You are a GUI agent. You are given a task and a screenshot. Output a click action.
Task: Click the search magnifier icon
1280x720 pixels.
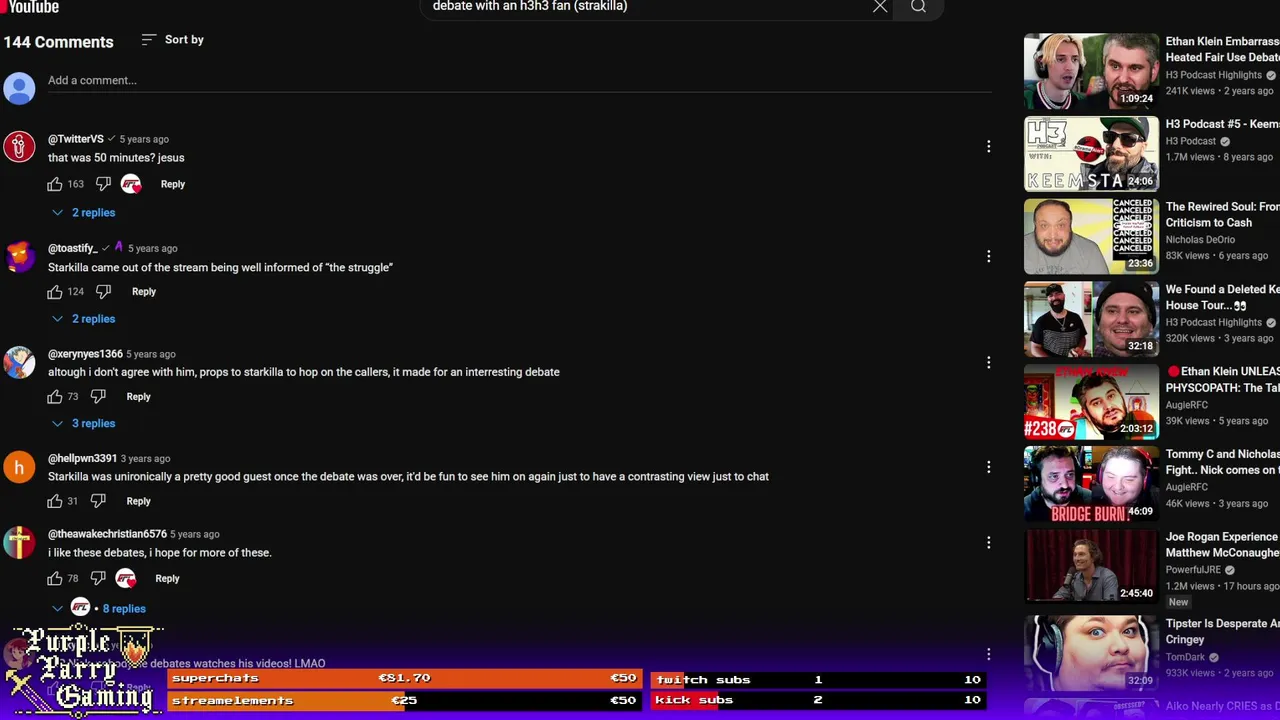[x=918, y=7]
